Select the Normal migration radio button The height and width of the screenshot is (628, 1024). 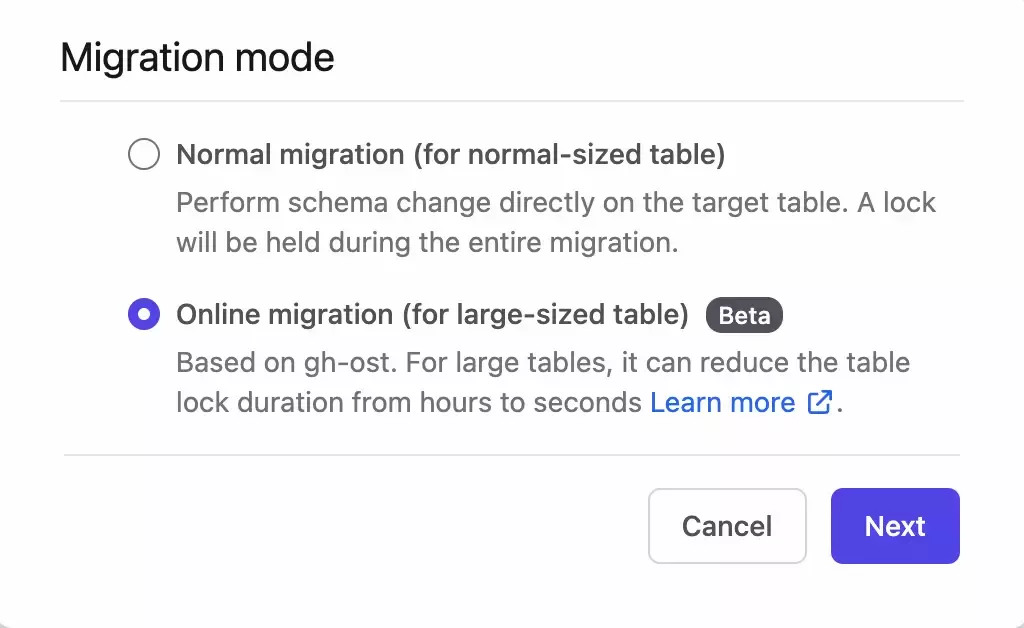click(x=144, y=154)
